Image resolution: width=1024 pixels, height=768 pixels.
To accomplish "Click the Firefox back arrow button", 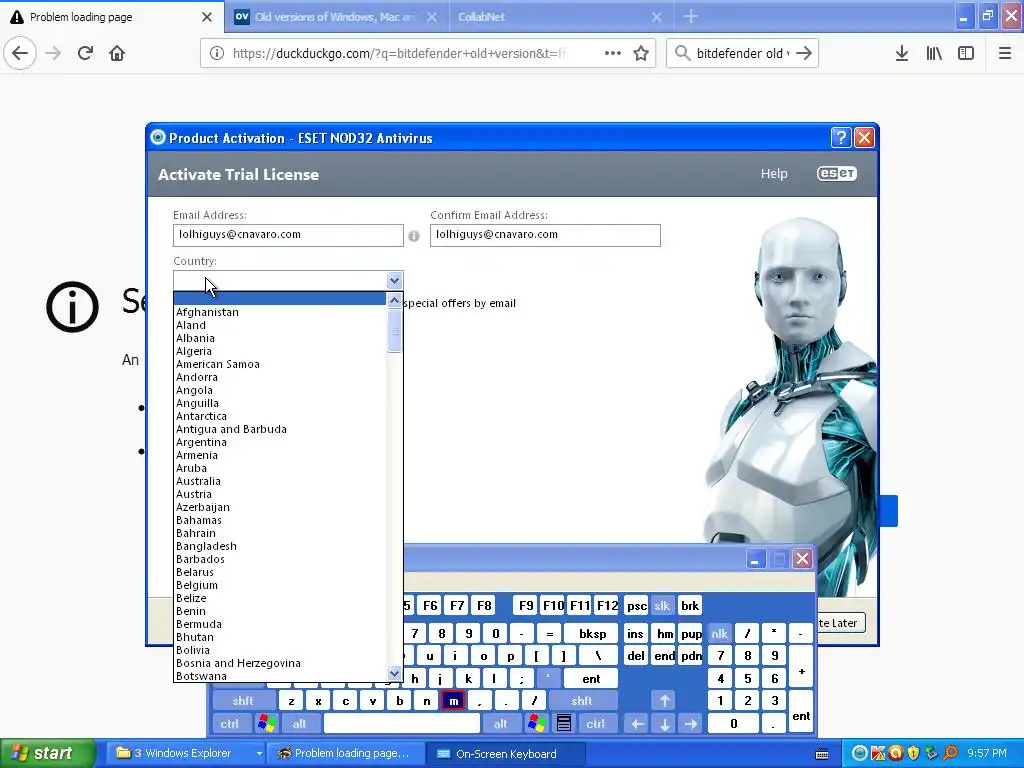I will (x=20, y=53).
